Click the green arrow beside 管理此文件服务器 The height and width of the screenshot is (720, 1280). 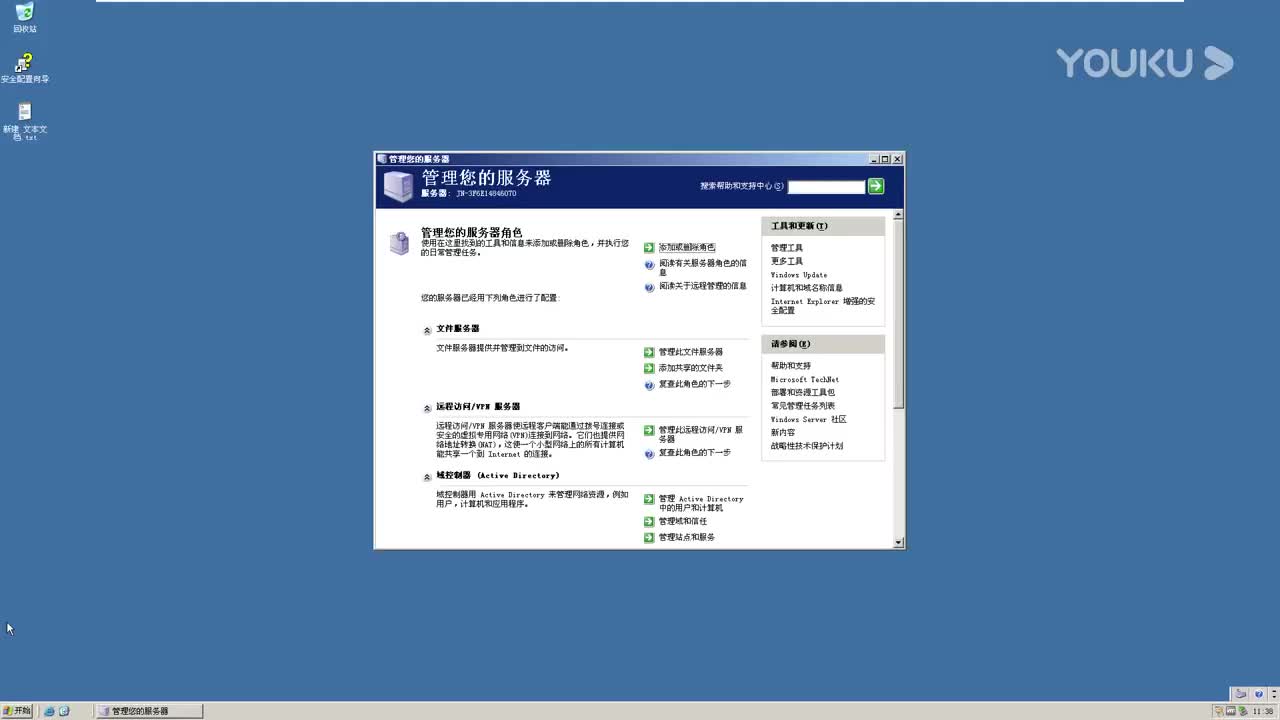click(648, 351)
